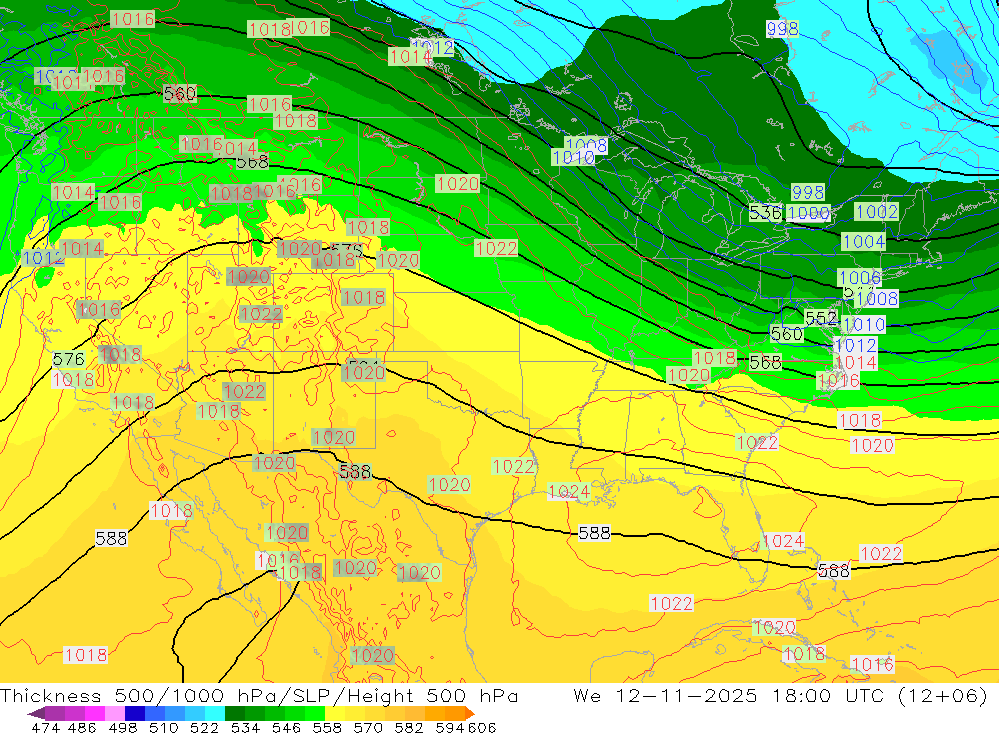1000x733 pixels.
Task: Click the light pink 498 legend swatch
Action: (x=115, y=713)
